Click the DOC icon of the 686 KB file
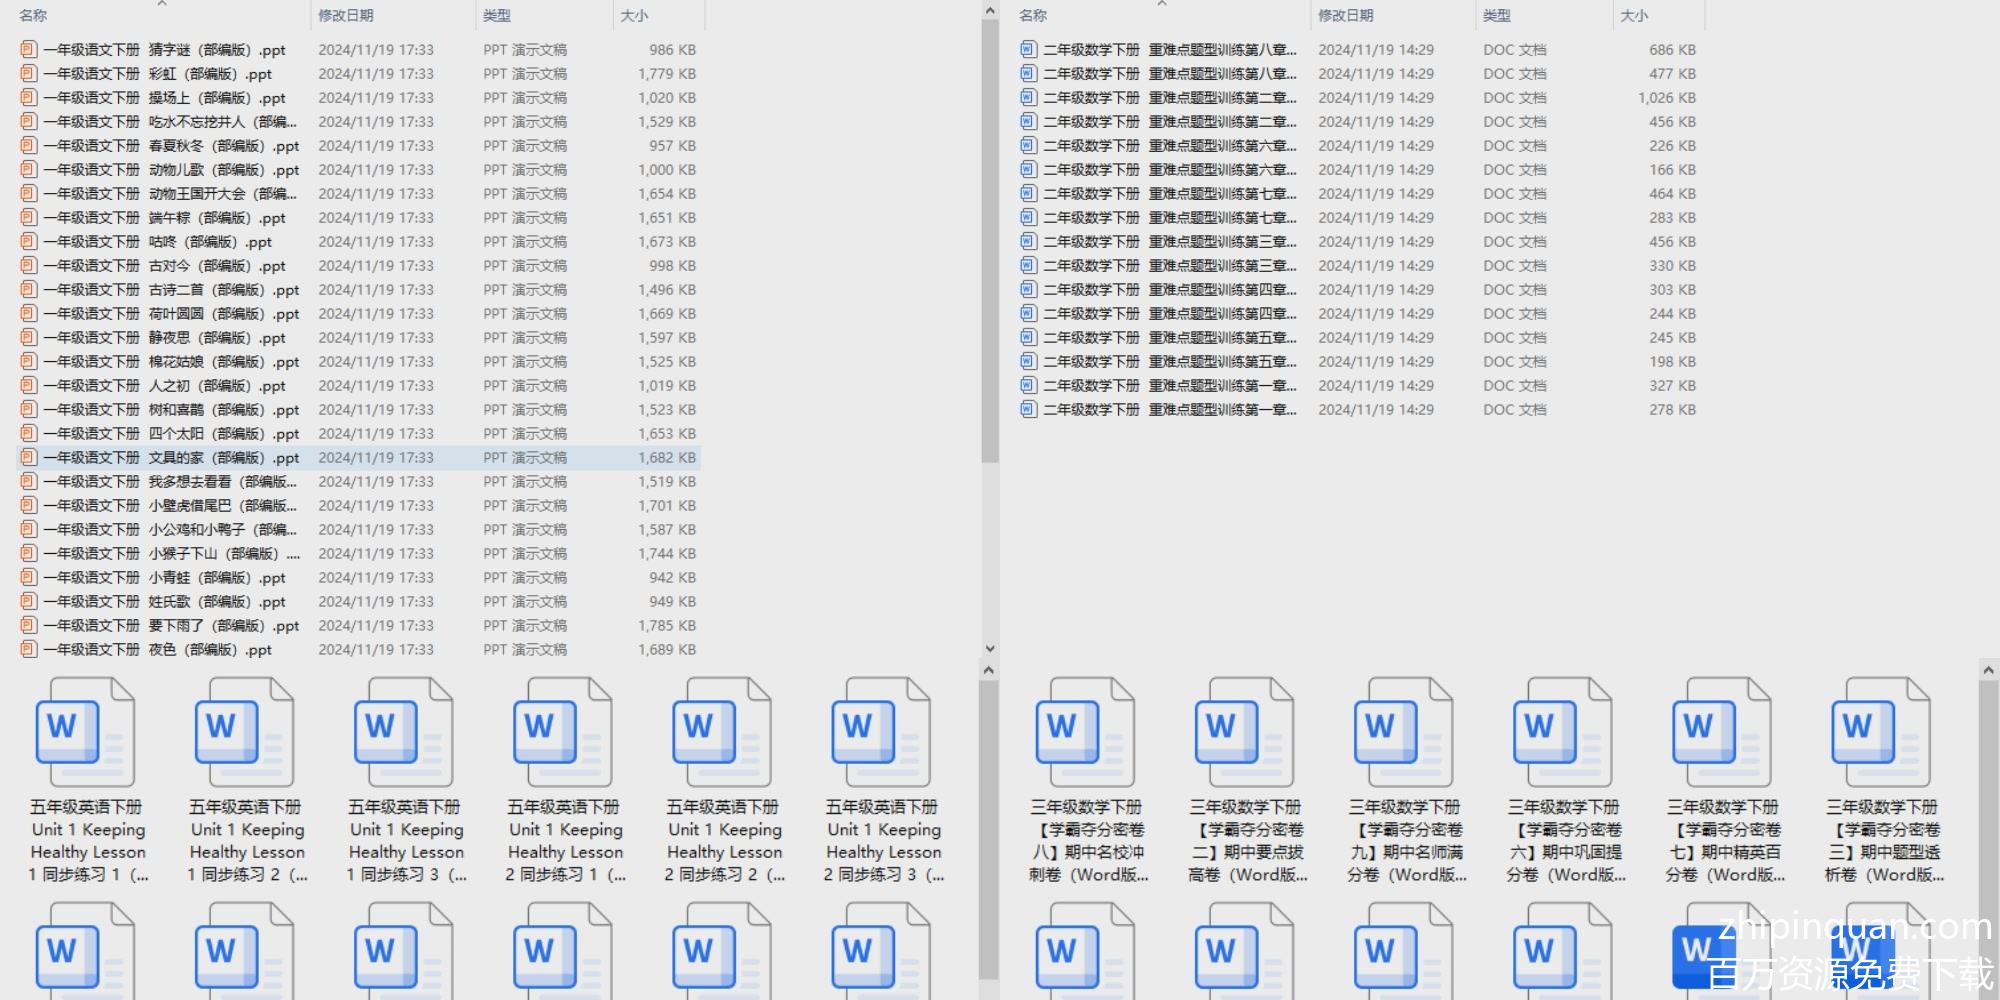Screen dimensions: 2000x1000 (1028, 49)
